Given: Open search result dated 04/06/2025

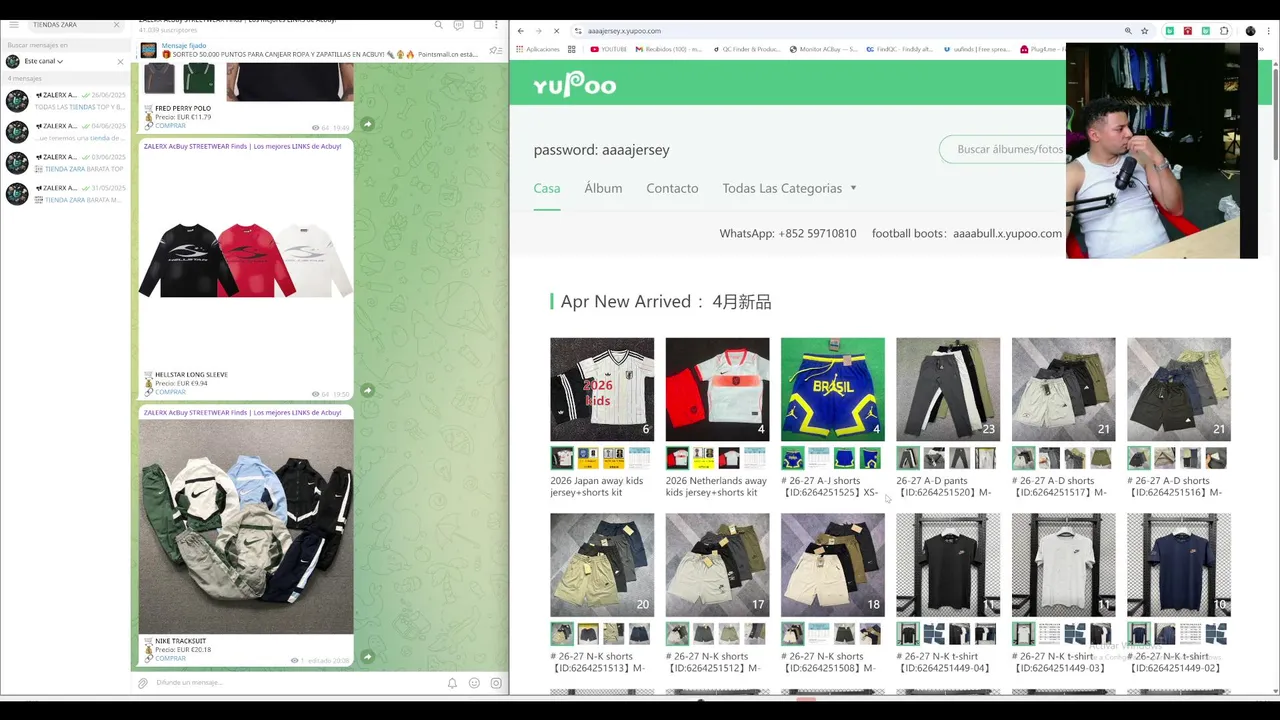Looking at the screenshot, I should click(x=66, y=132).
